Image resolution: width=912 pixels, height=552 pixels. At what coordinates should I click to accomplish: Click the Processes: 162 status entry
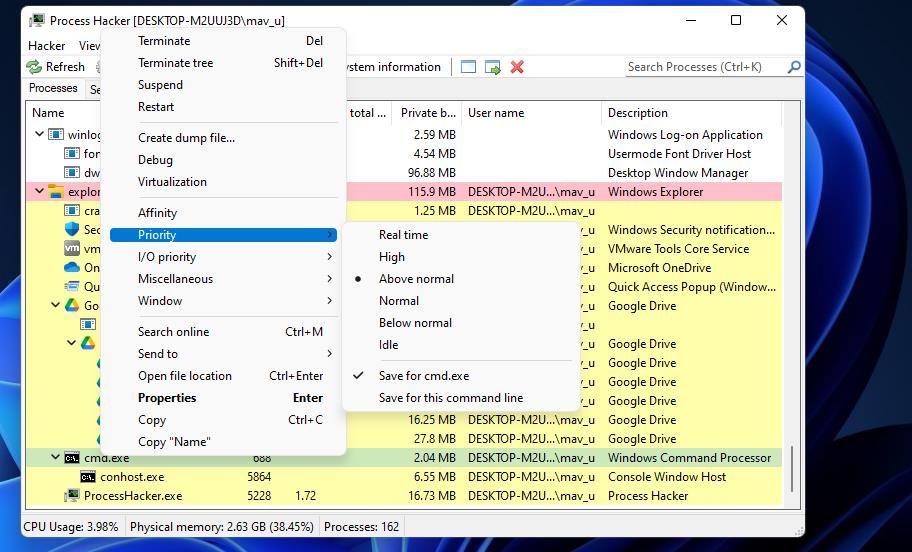coord(361,527)
